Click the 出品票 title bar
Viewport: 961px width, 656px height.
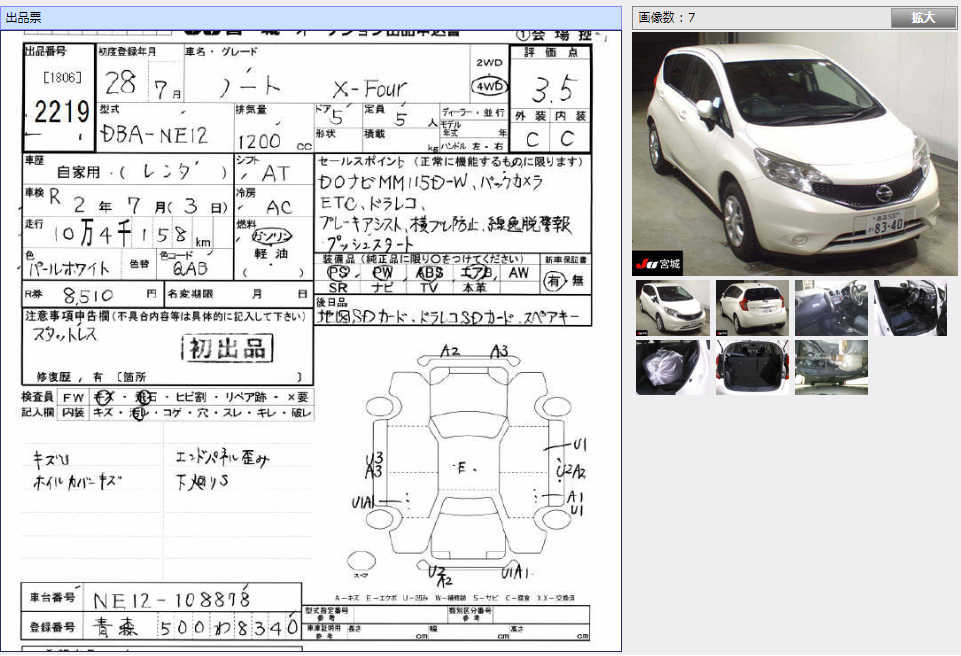[22, 16]
